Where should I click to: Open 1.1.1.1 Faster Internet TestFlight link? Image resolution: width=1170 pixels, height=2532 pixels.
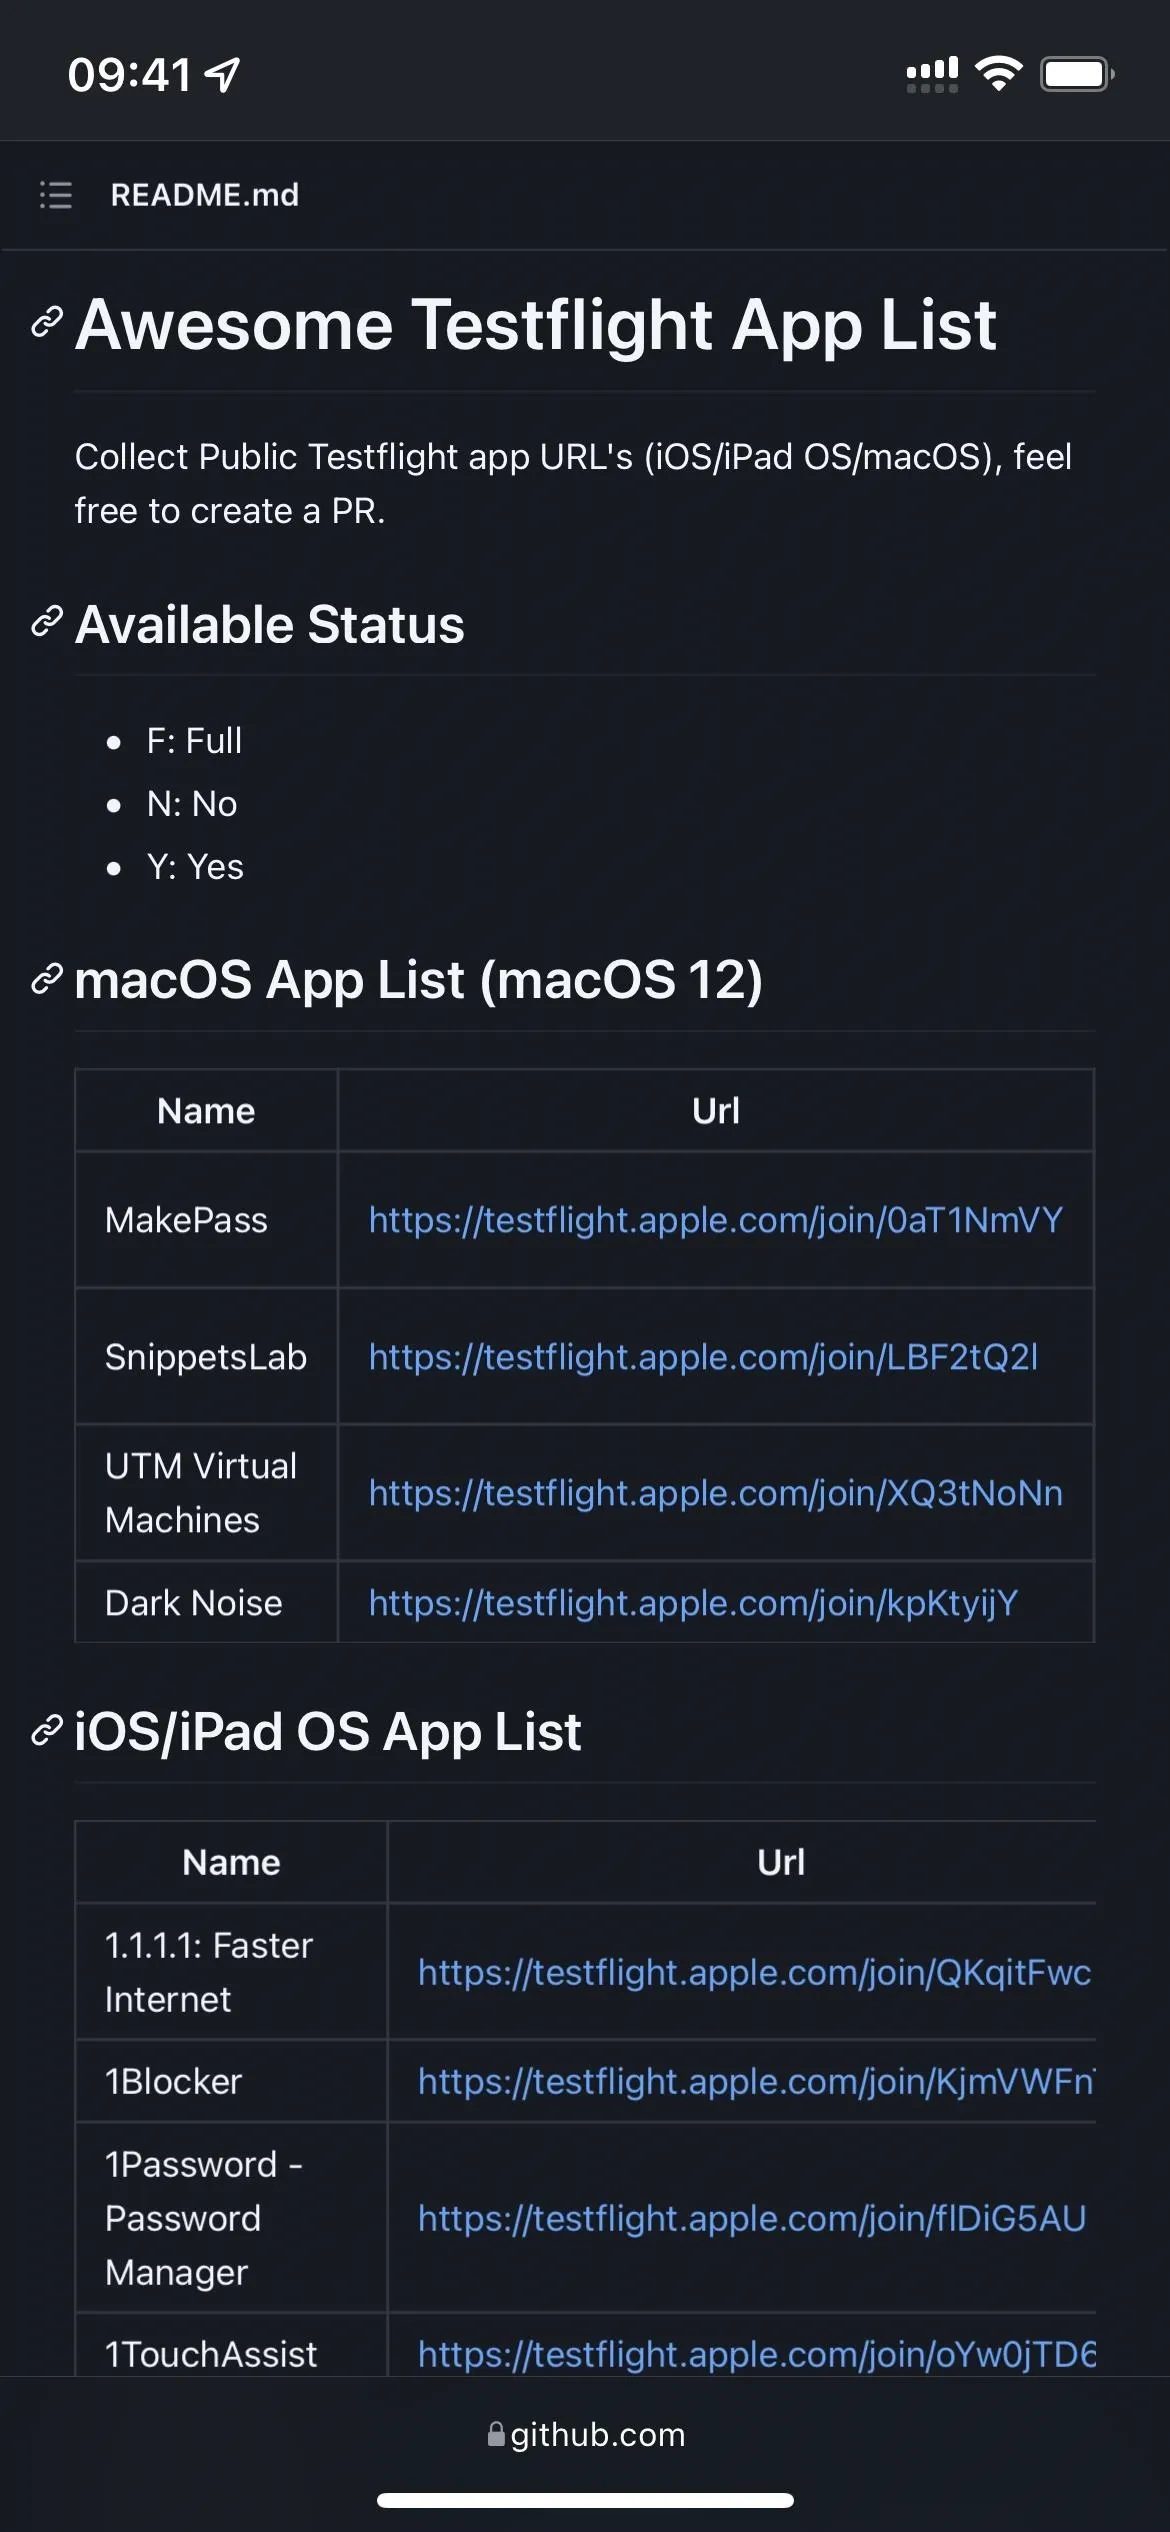pos(755,1972)
